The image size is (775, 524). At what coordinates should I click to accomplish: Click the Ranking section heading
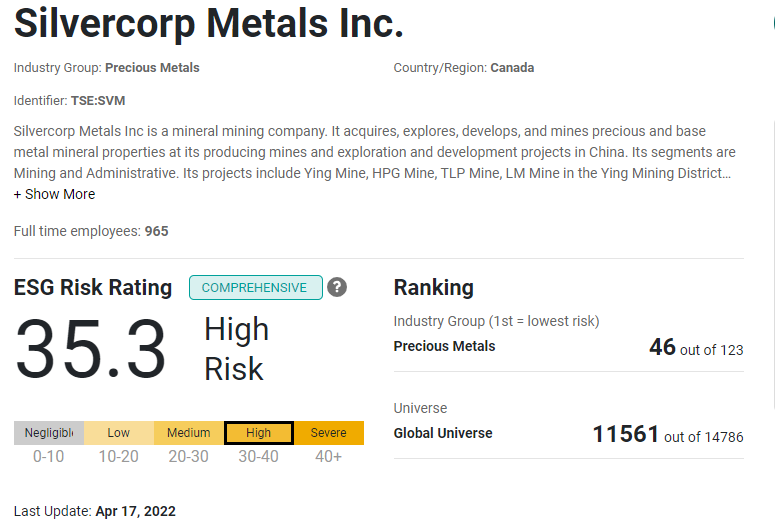(433, 287)
